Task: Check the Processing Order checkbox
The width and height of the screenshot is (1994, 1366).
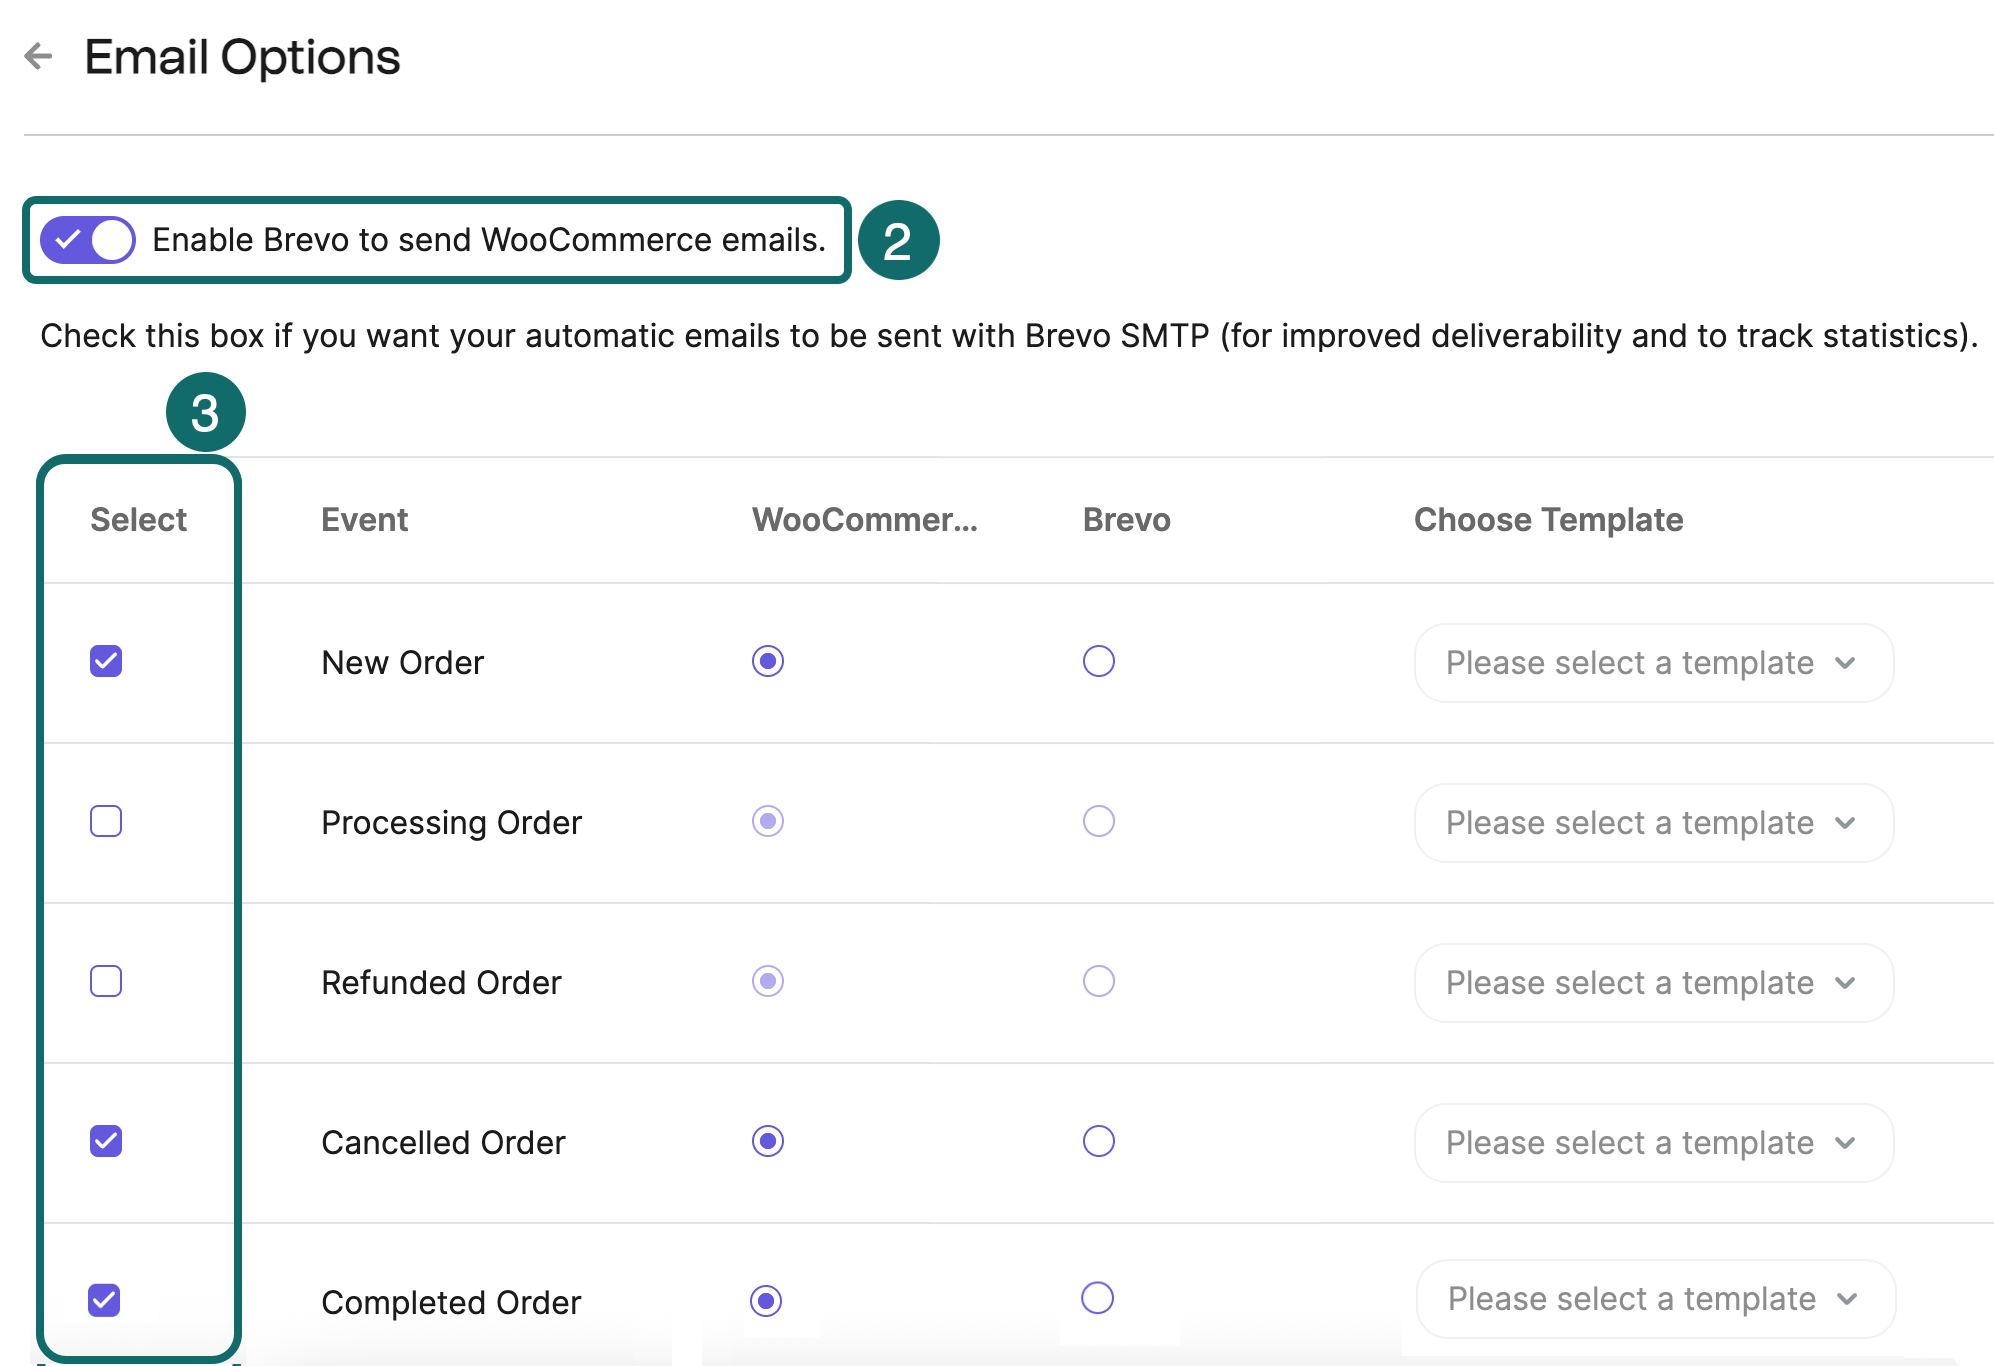Action: point(106,821)
